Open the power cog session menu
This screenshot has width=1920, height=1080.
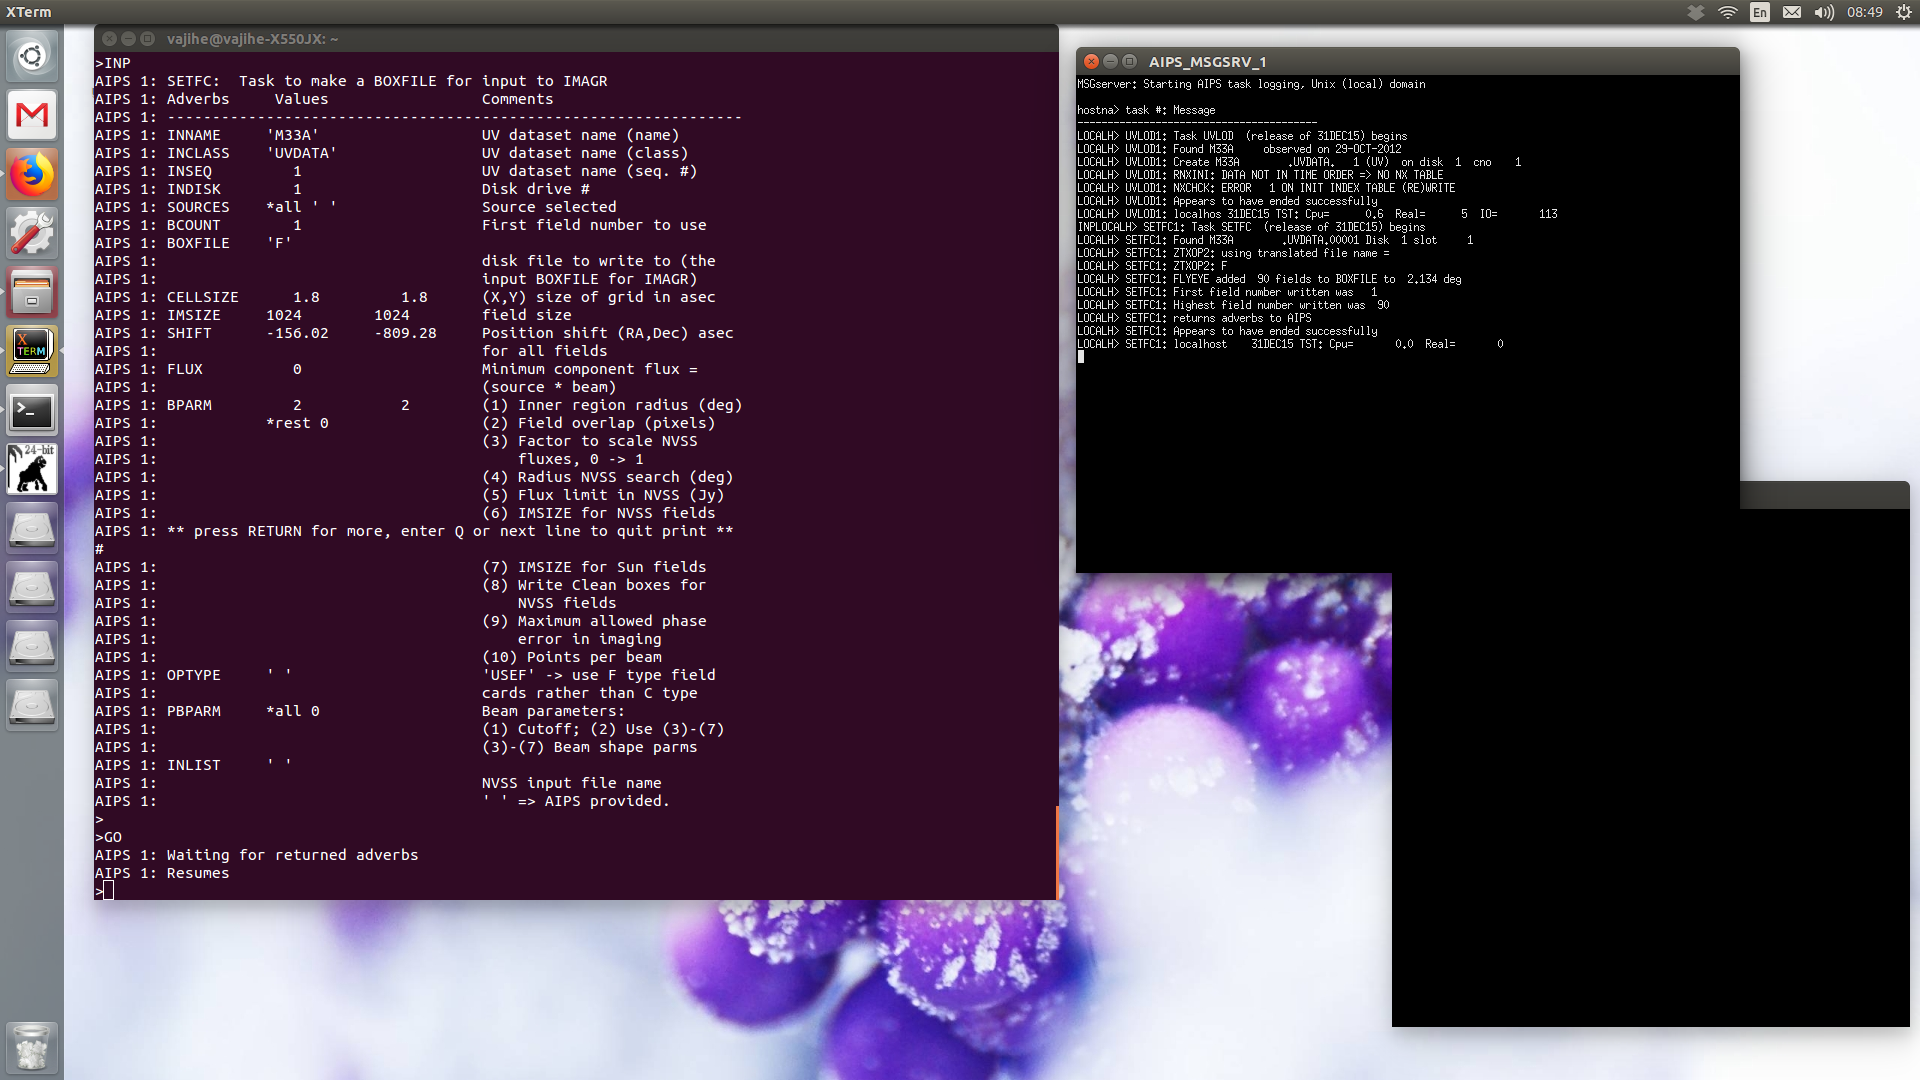(1903, 12)
